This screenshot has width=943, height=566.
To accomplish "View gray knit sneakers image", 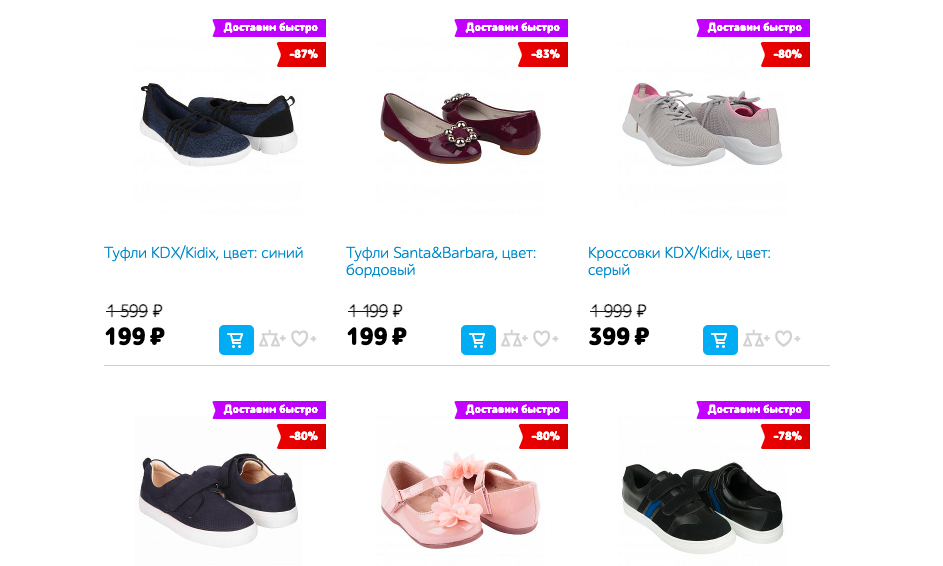I will click(702, 125).
